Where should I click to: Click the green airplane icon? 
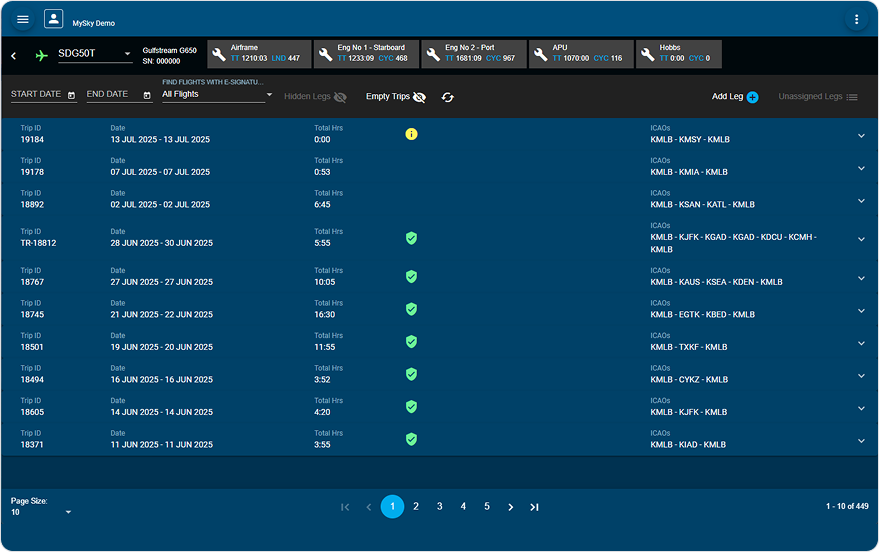41,55
